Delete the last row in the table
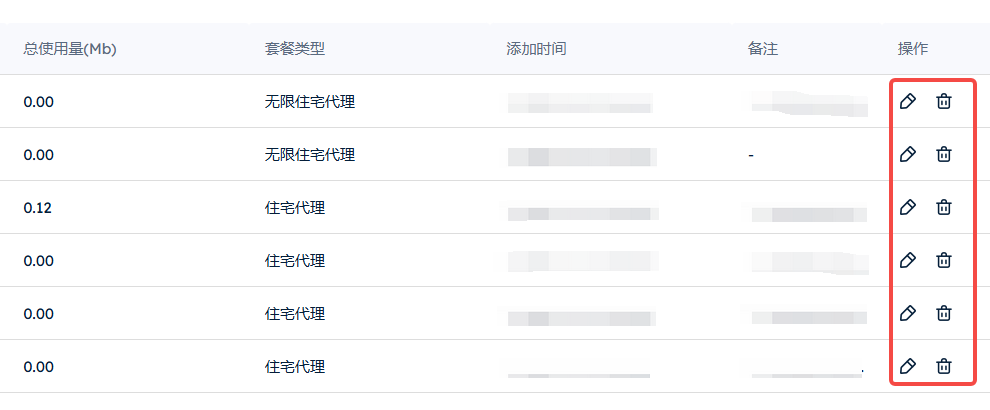 click(943, 366)
